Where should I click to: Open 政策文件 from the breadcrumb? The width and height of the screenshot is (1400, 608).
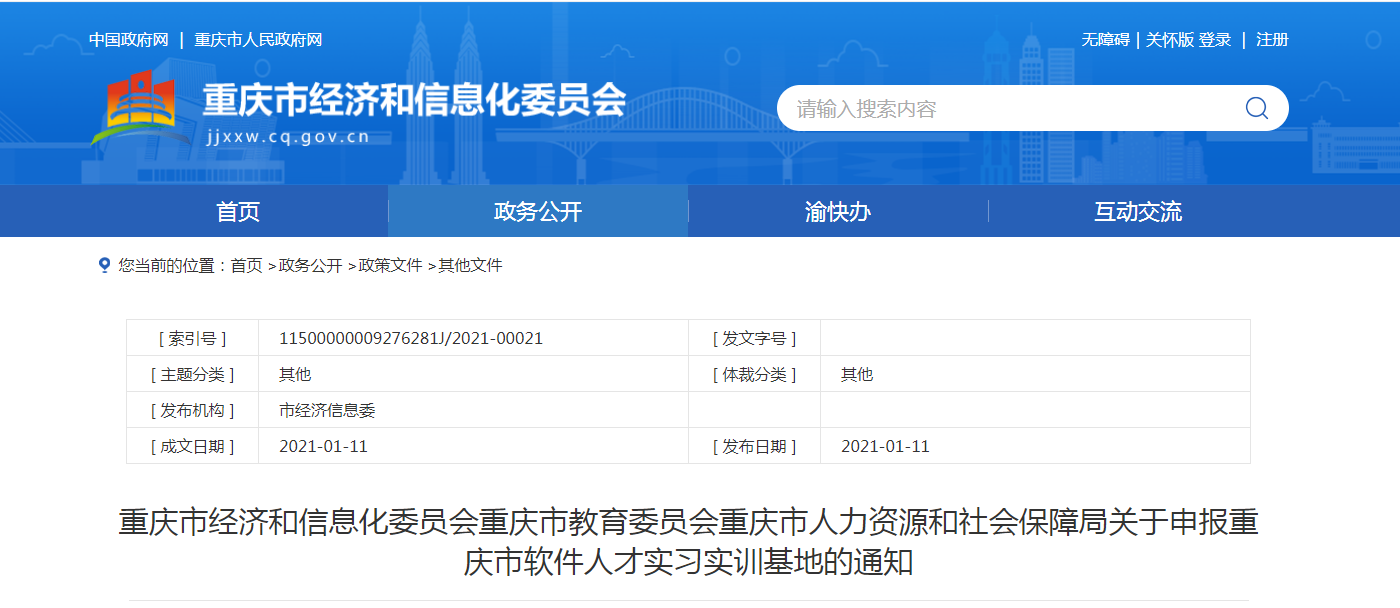pyautogui.click(x=390, y=265)
